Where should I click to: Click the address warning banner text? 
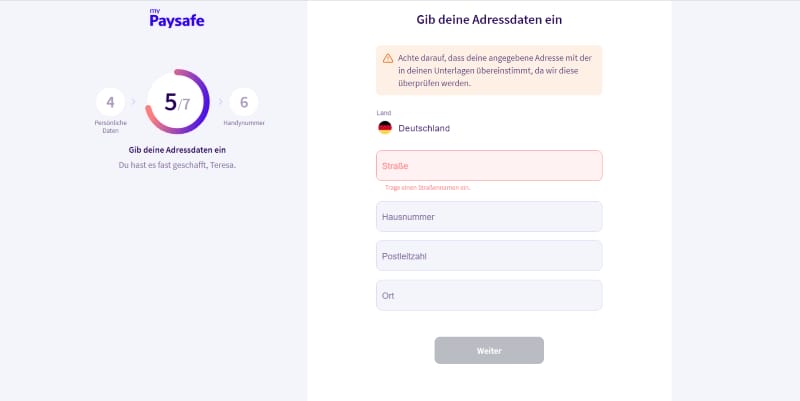[x=495, y=71]
